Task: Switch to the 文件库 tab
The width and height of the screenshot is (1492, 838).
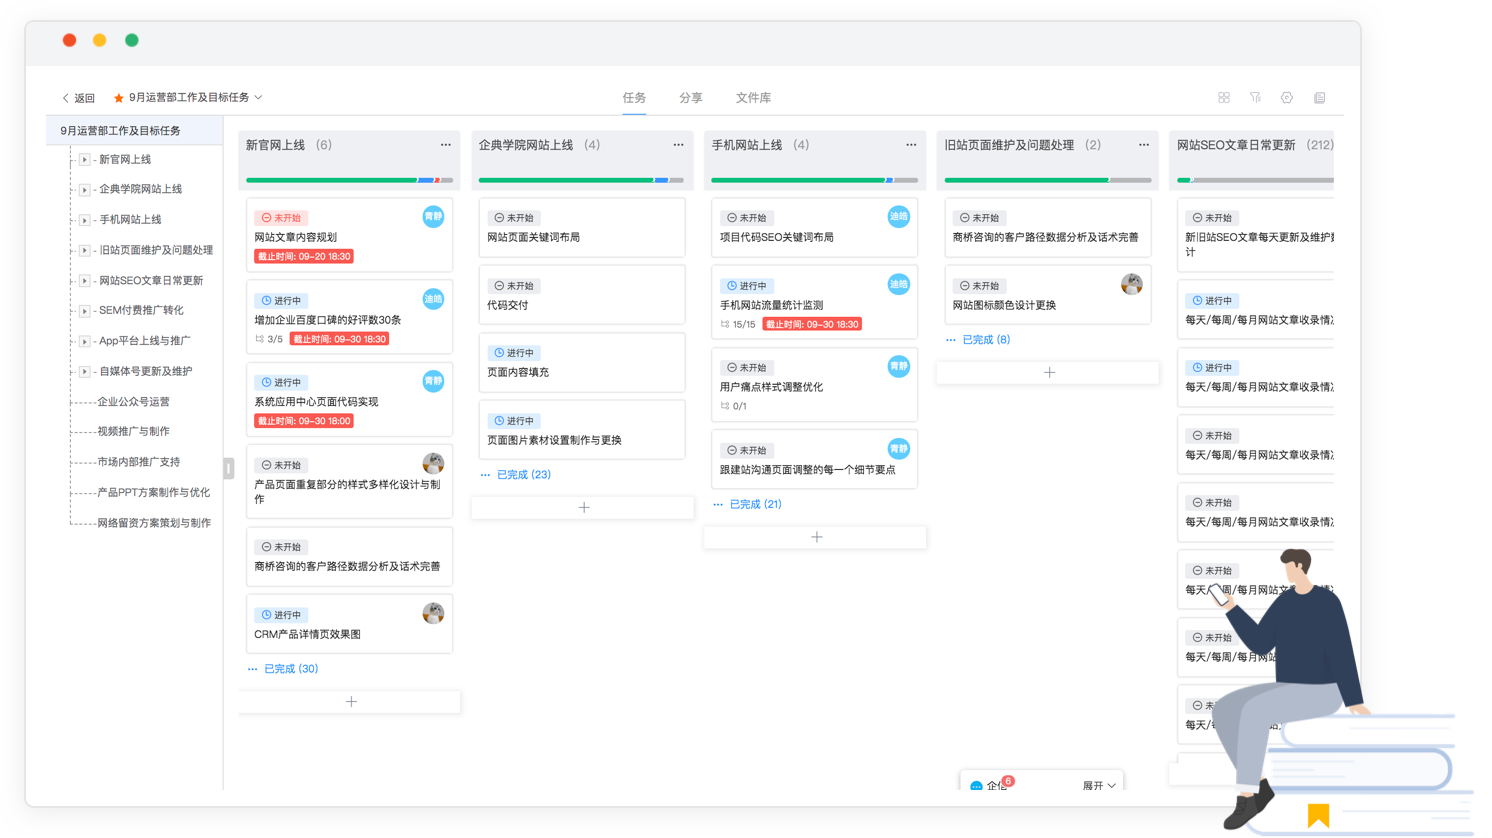Action: click(x=753, y=98)
